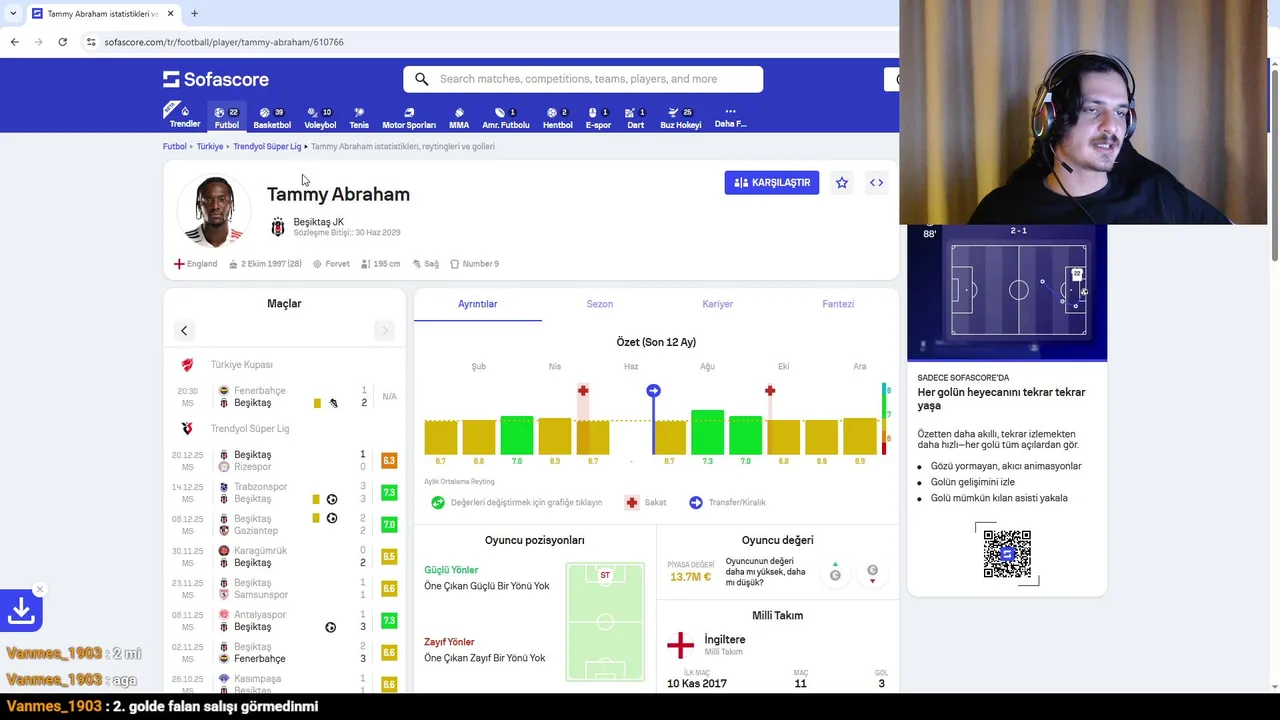Click the injury marker at Nis on chart
The image size is (1280, 720).
583,390
